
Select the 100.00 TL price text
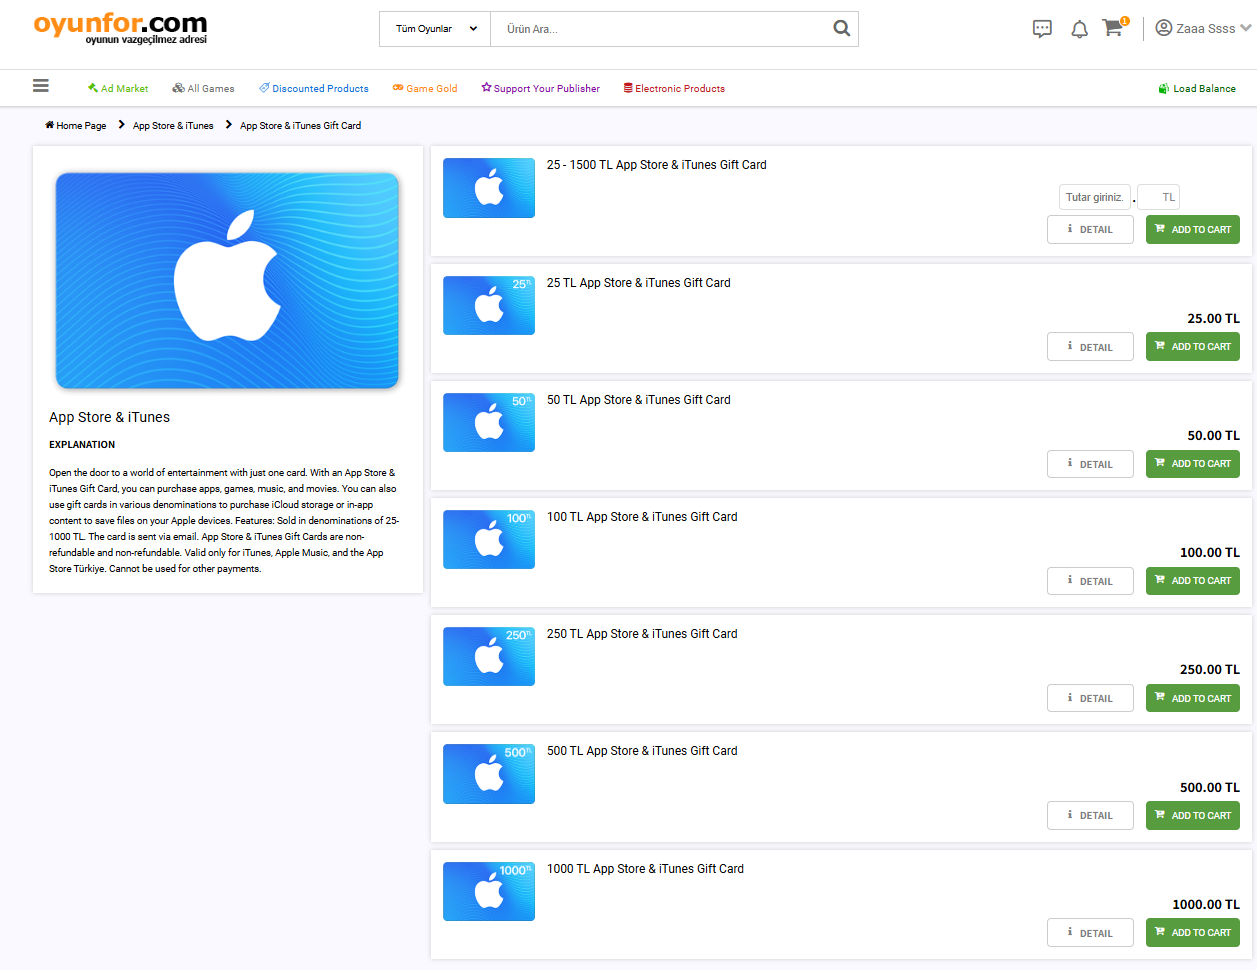point(1210,553)
